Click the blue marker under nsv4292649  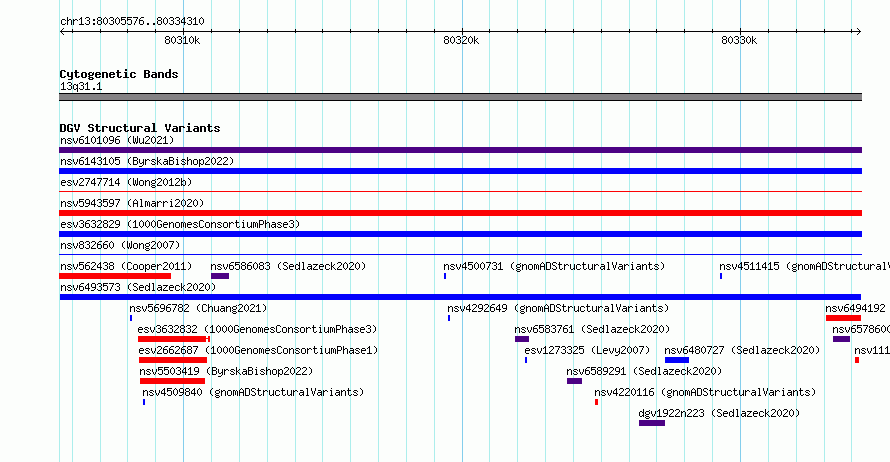click(449, 318)
